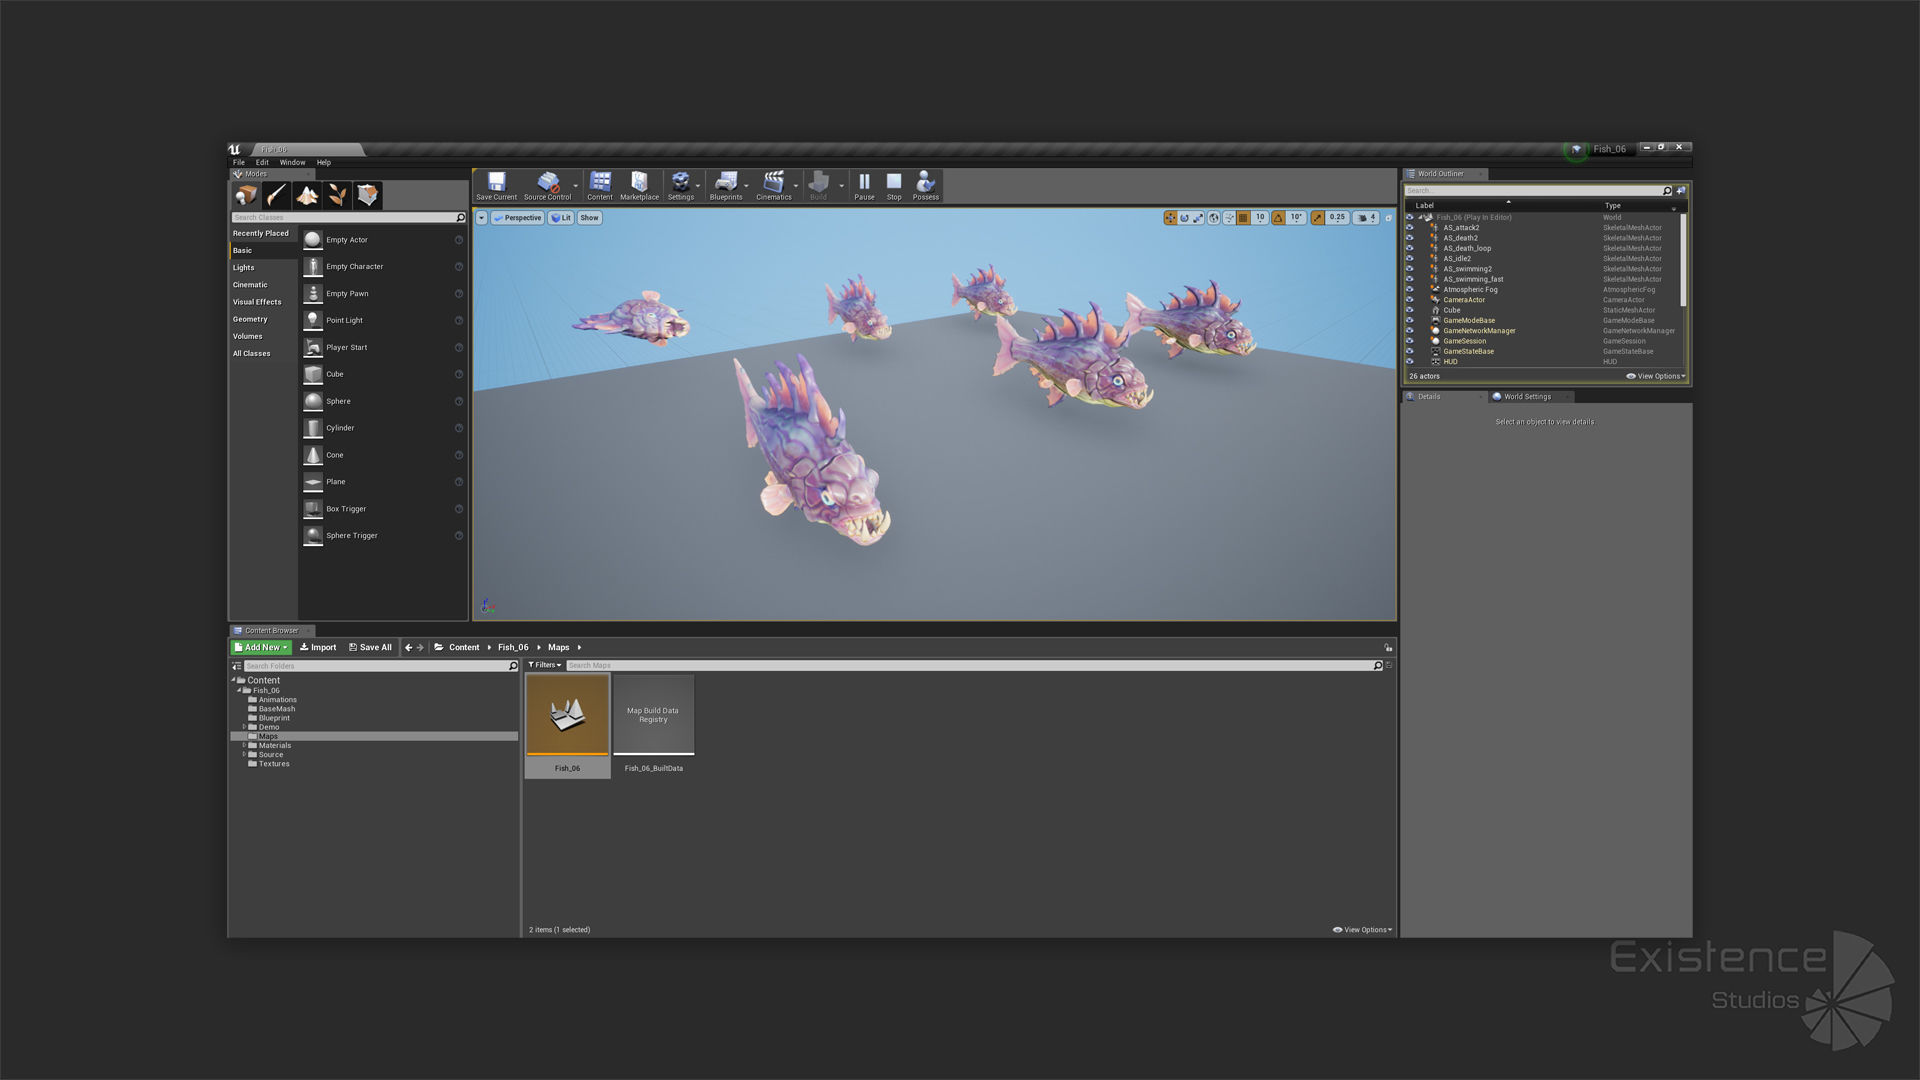This screenshot has height=1080, width=1920.
Task: Open the Window menu
Action: [x=293, y=162]
